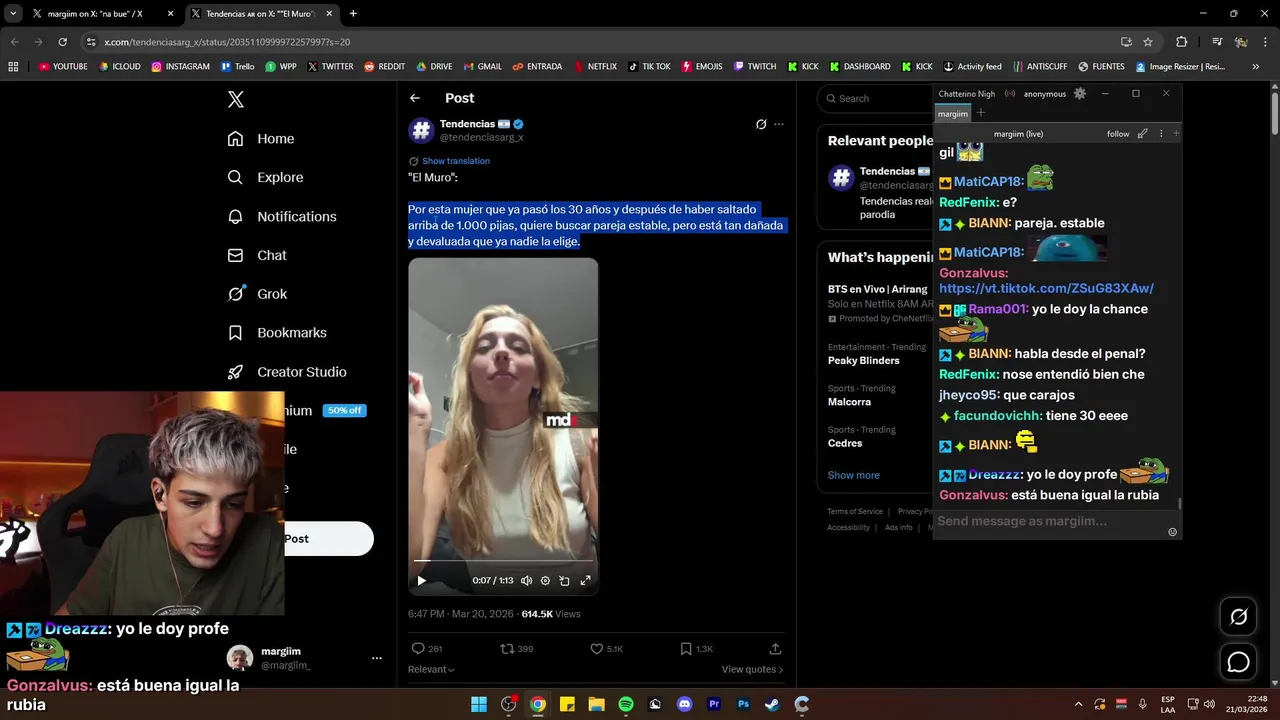
Task: Open Tendencias profile avatar on the post
Action: pos(421,130)
